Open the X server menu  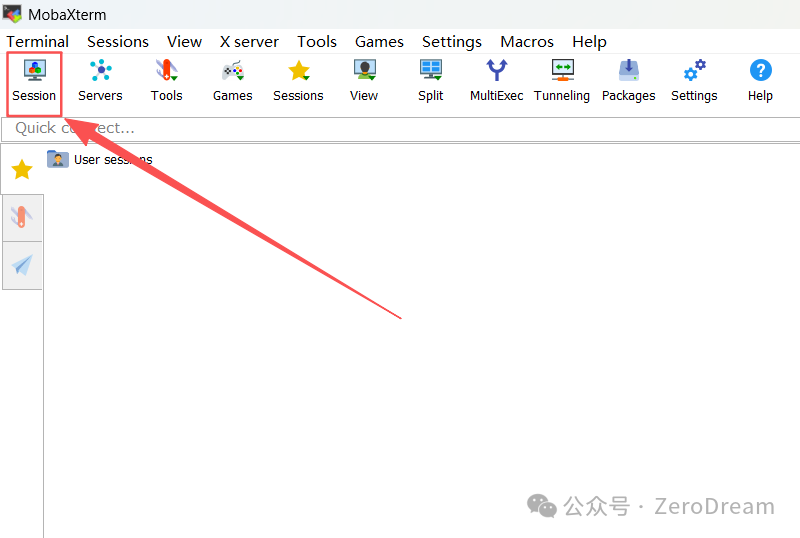pos(249,41)
